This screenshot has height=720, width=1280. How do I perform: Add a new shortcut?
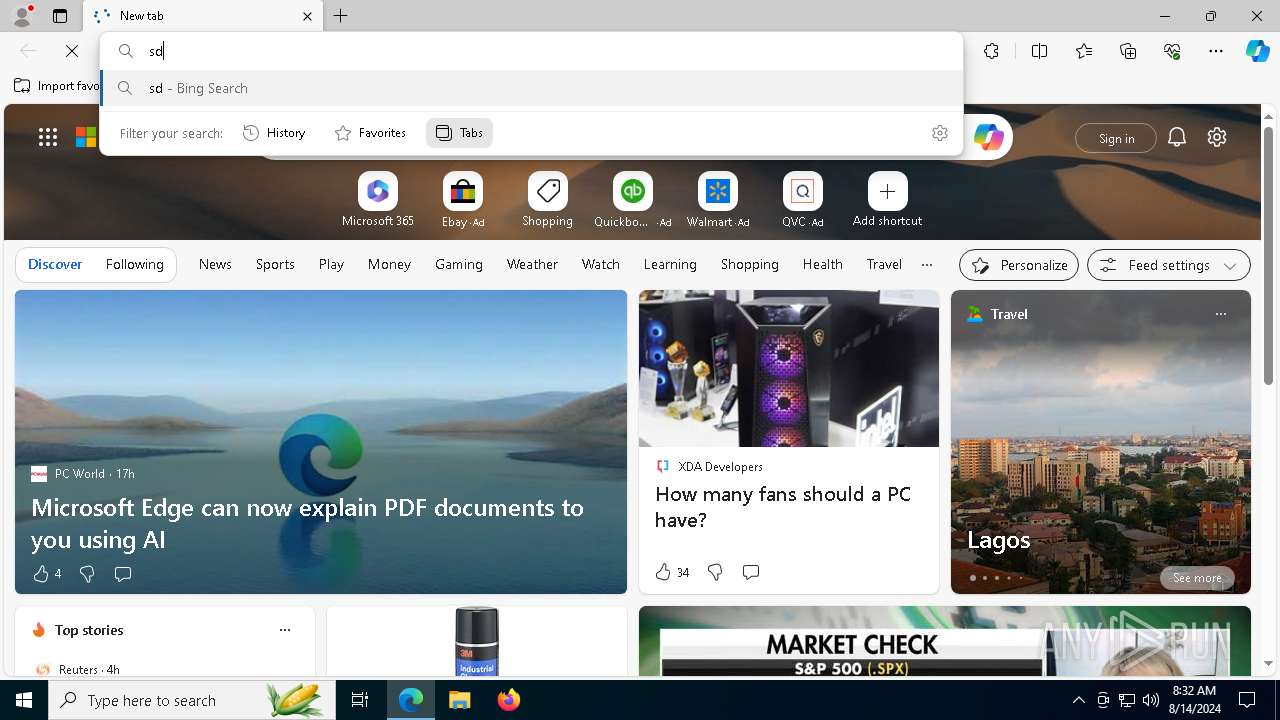[x=887, y=200]
